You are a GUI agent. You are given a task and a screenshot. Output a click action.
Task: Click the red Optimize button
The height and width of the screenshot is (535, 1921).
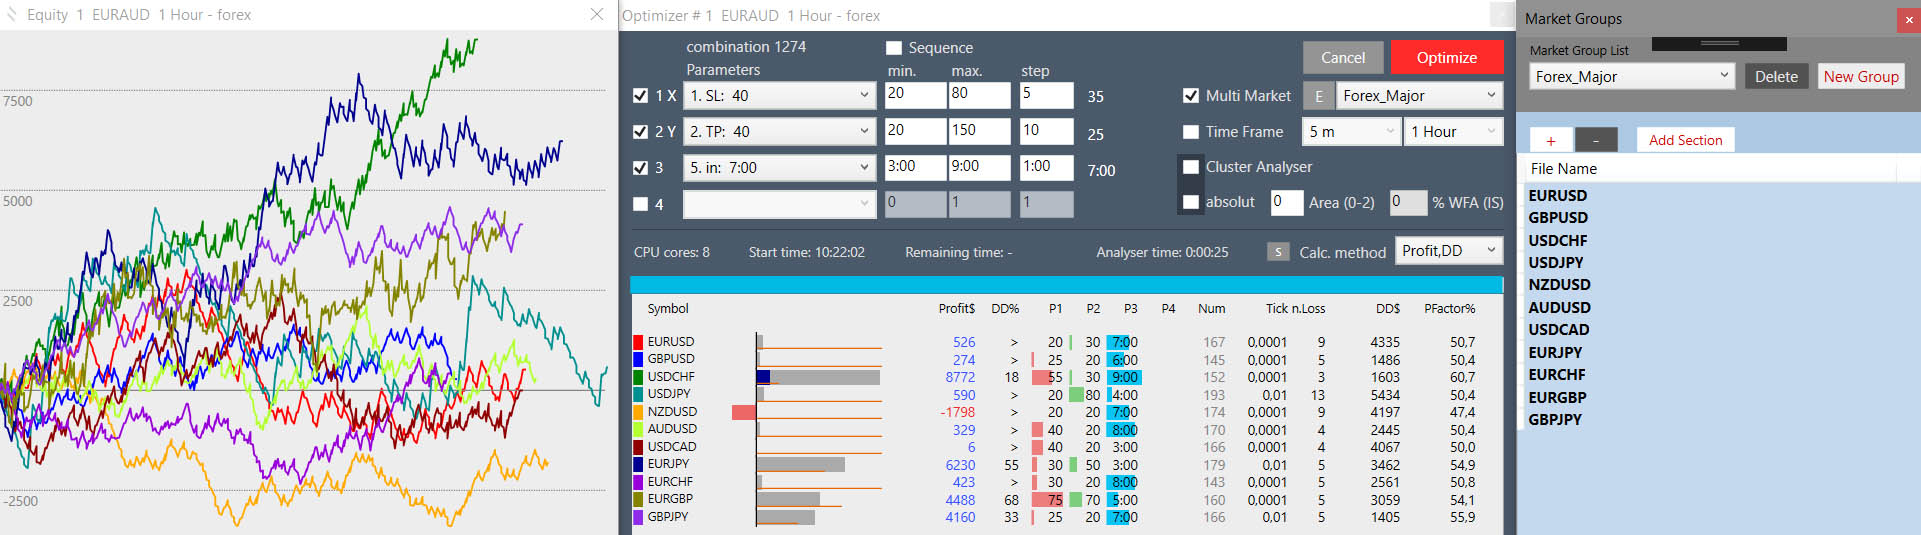[1446, 57]
